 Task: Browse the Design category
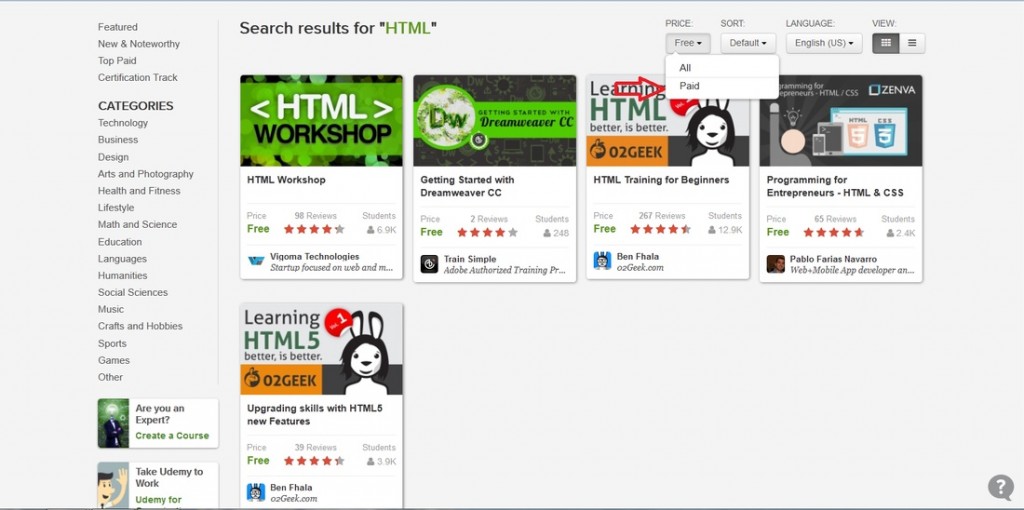tap(113, 157)
